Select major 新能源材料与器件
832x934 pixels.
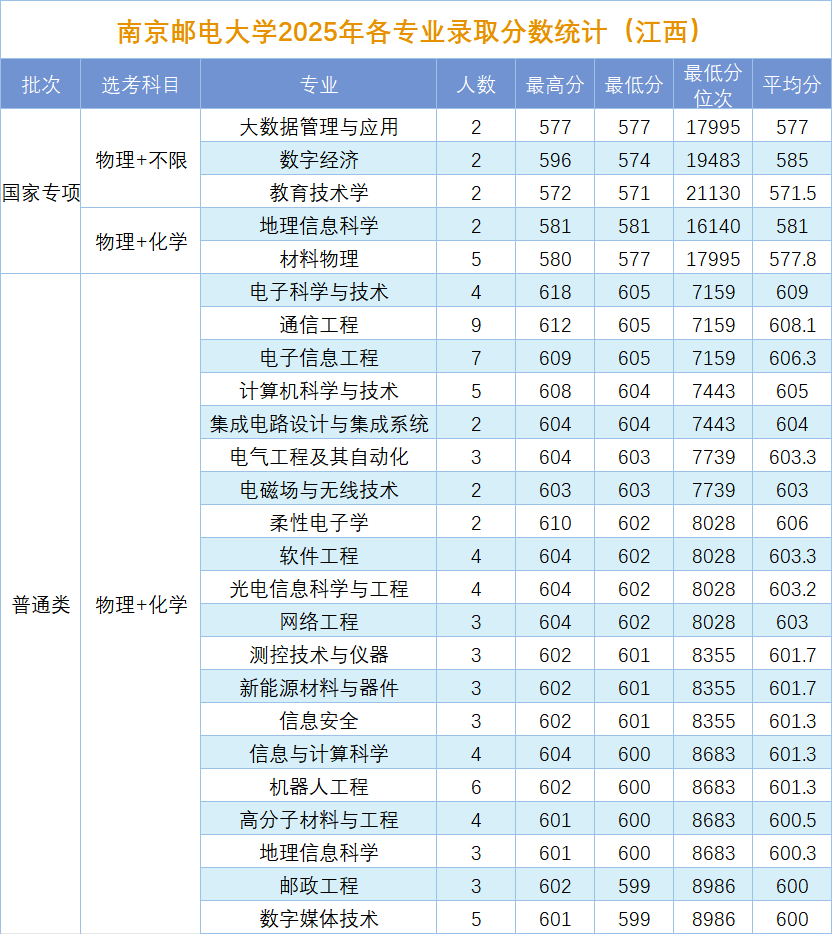(319, 687)
